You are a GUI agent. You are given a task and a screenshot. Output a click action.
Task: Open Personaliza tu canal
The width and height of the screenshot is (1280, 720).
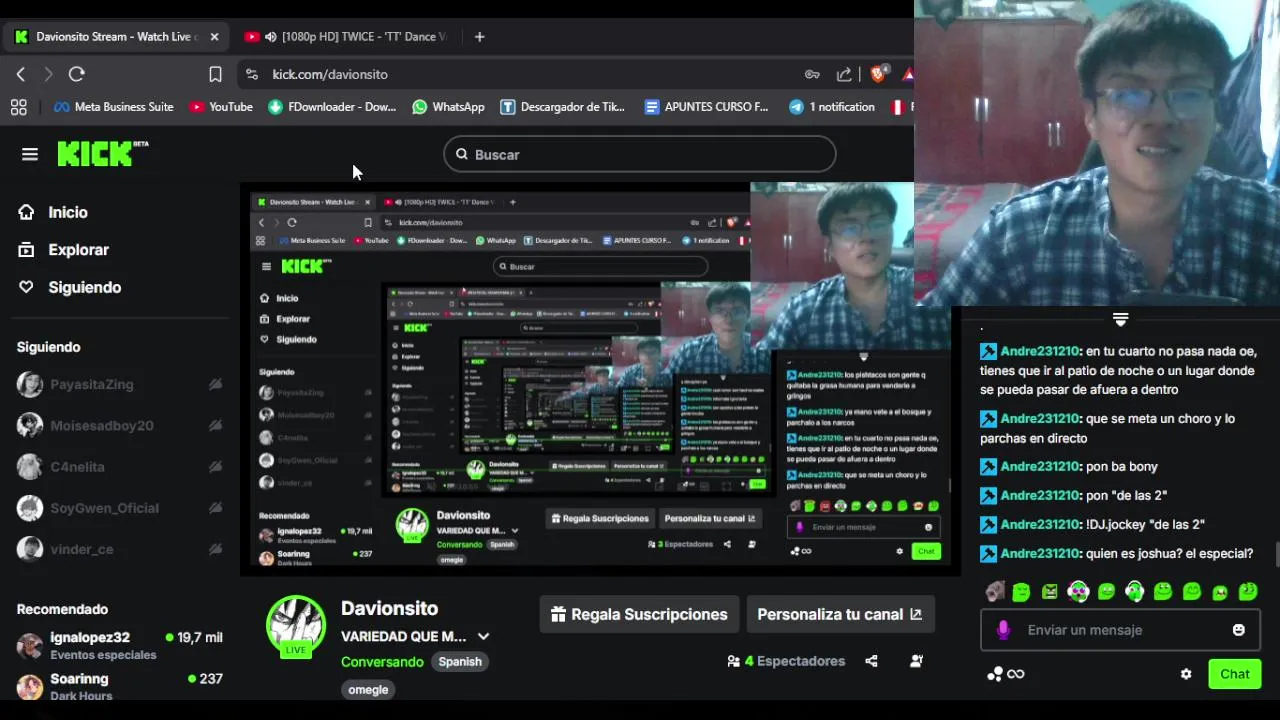pyautogui.click(x=840, y=614)
